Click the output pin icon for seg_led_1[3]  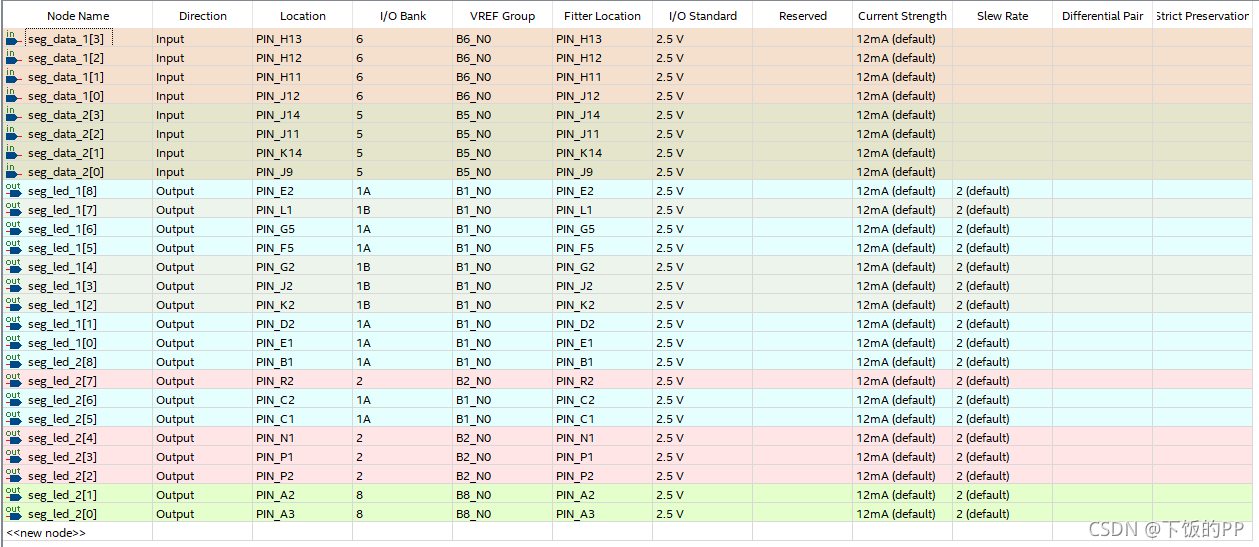(x=13, y=285)
